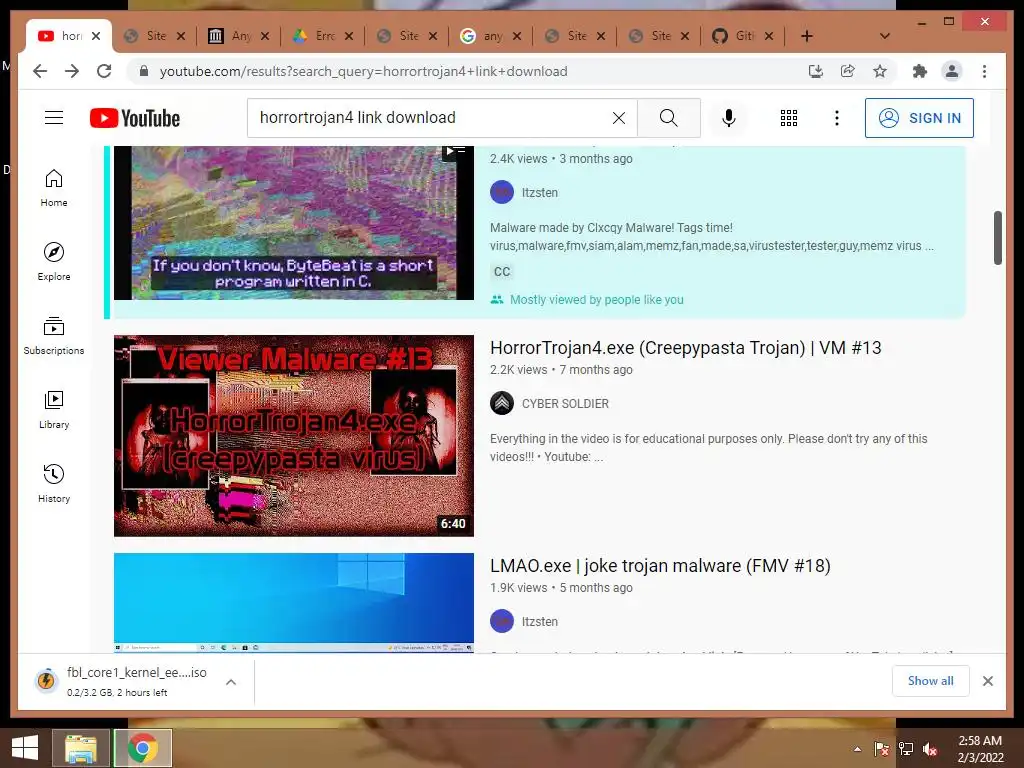Open the Chrome extensions puzzle icon
Image resolution: width=1024 pixels, height=768 pixels.
(920, 71)
